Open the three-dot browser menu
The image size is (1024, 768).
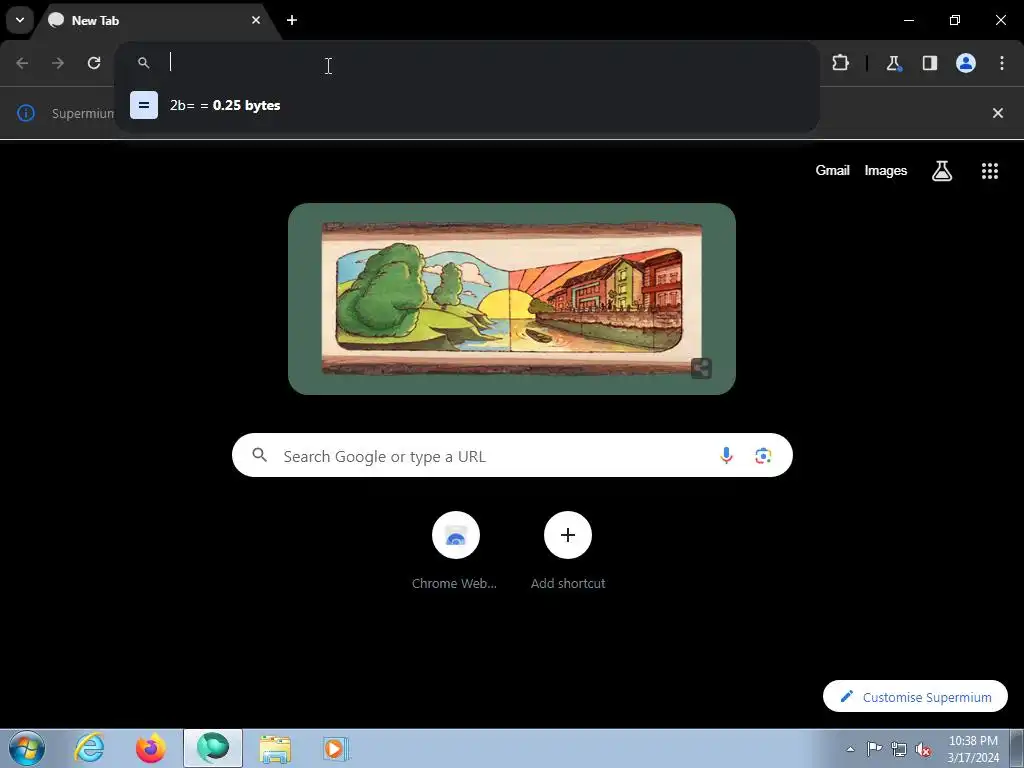[1002, 63]
